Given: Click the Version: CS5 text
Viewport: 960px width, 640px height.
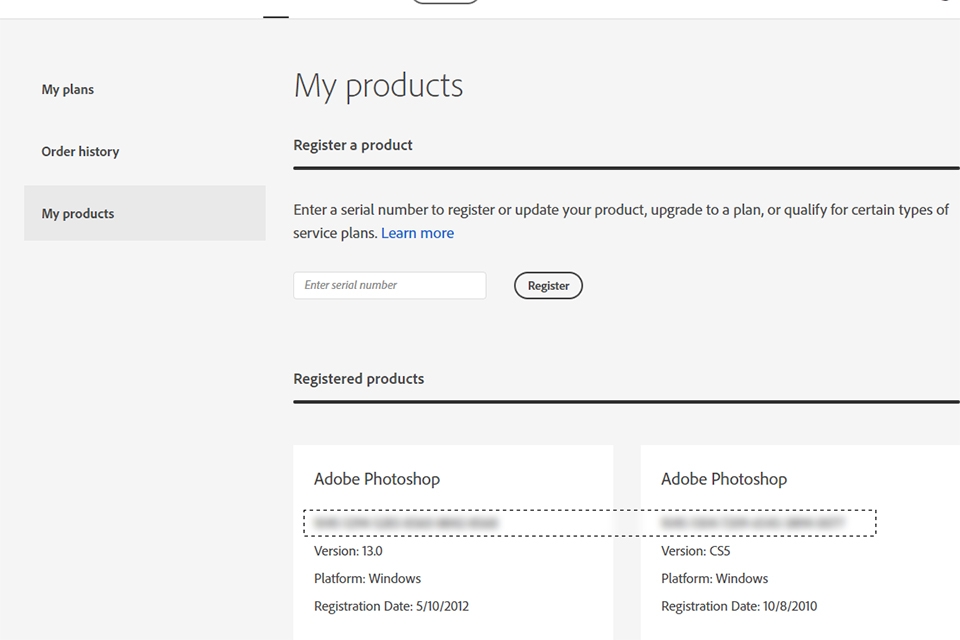Looking at the screenshot, I should click(695, 551).
